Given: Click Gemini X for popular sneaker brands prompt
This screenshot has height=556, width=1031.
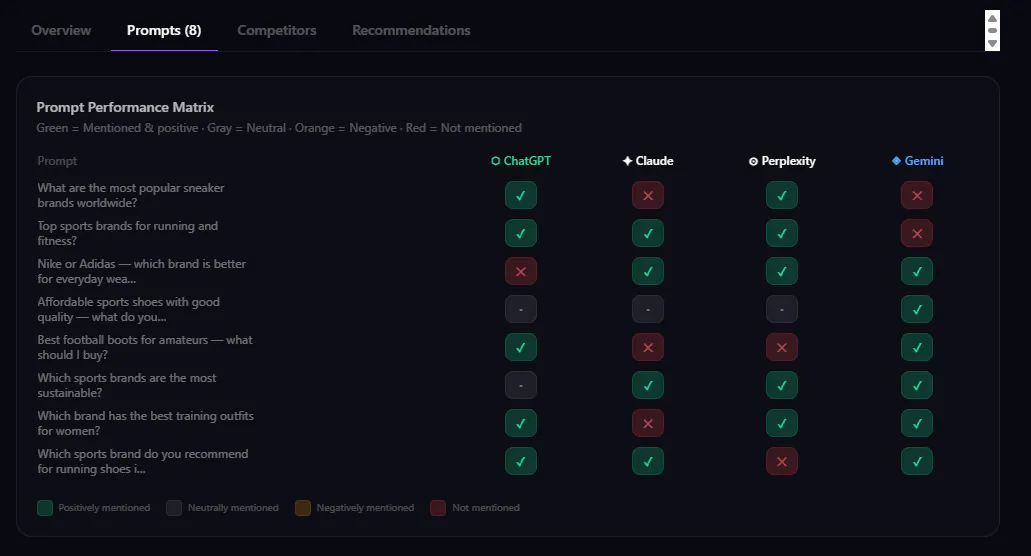Looking at the screenshot, I should pyautogui.click(x=917, y=195).
